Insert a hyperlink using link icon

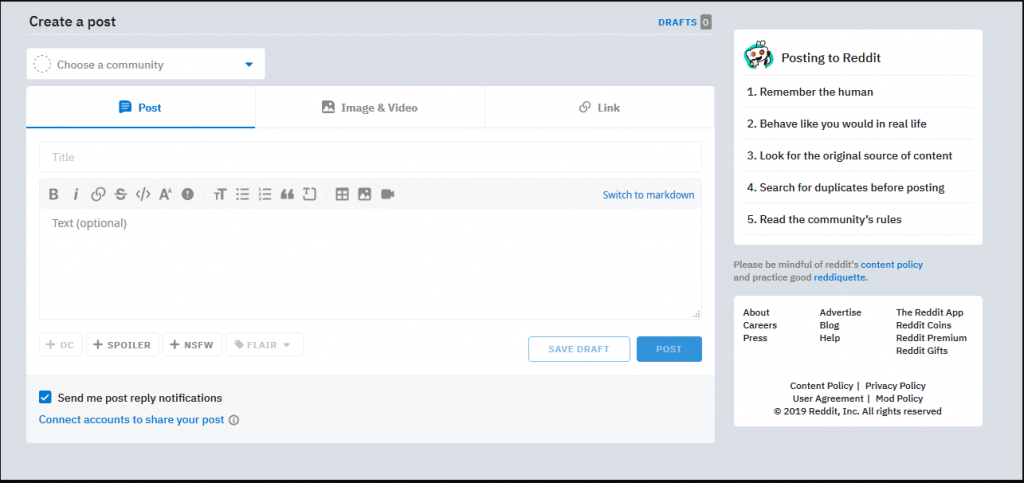point(98,194)
